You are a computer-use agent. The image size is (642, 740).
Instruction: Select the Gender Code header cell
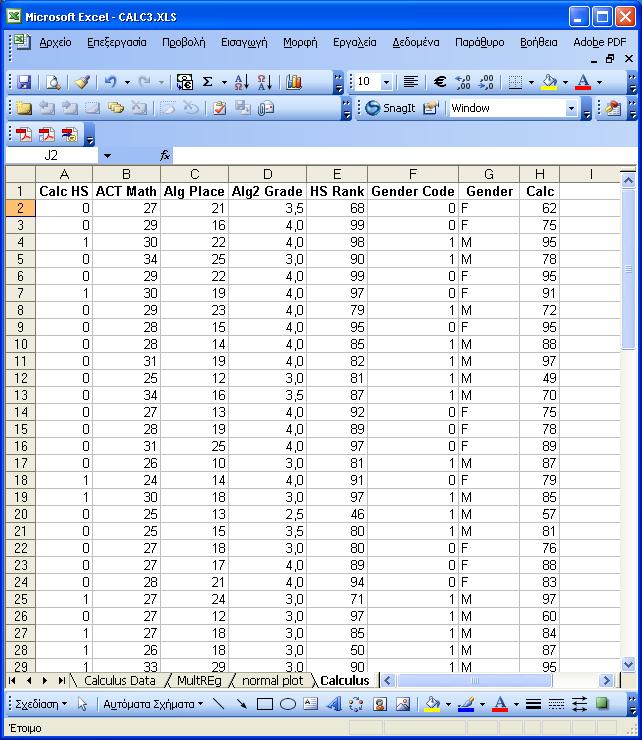[x=413, y=191]
